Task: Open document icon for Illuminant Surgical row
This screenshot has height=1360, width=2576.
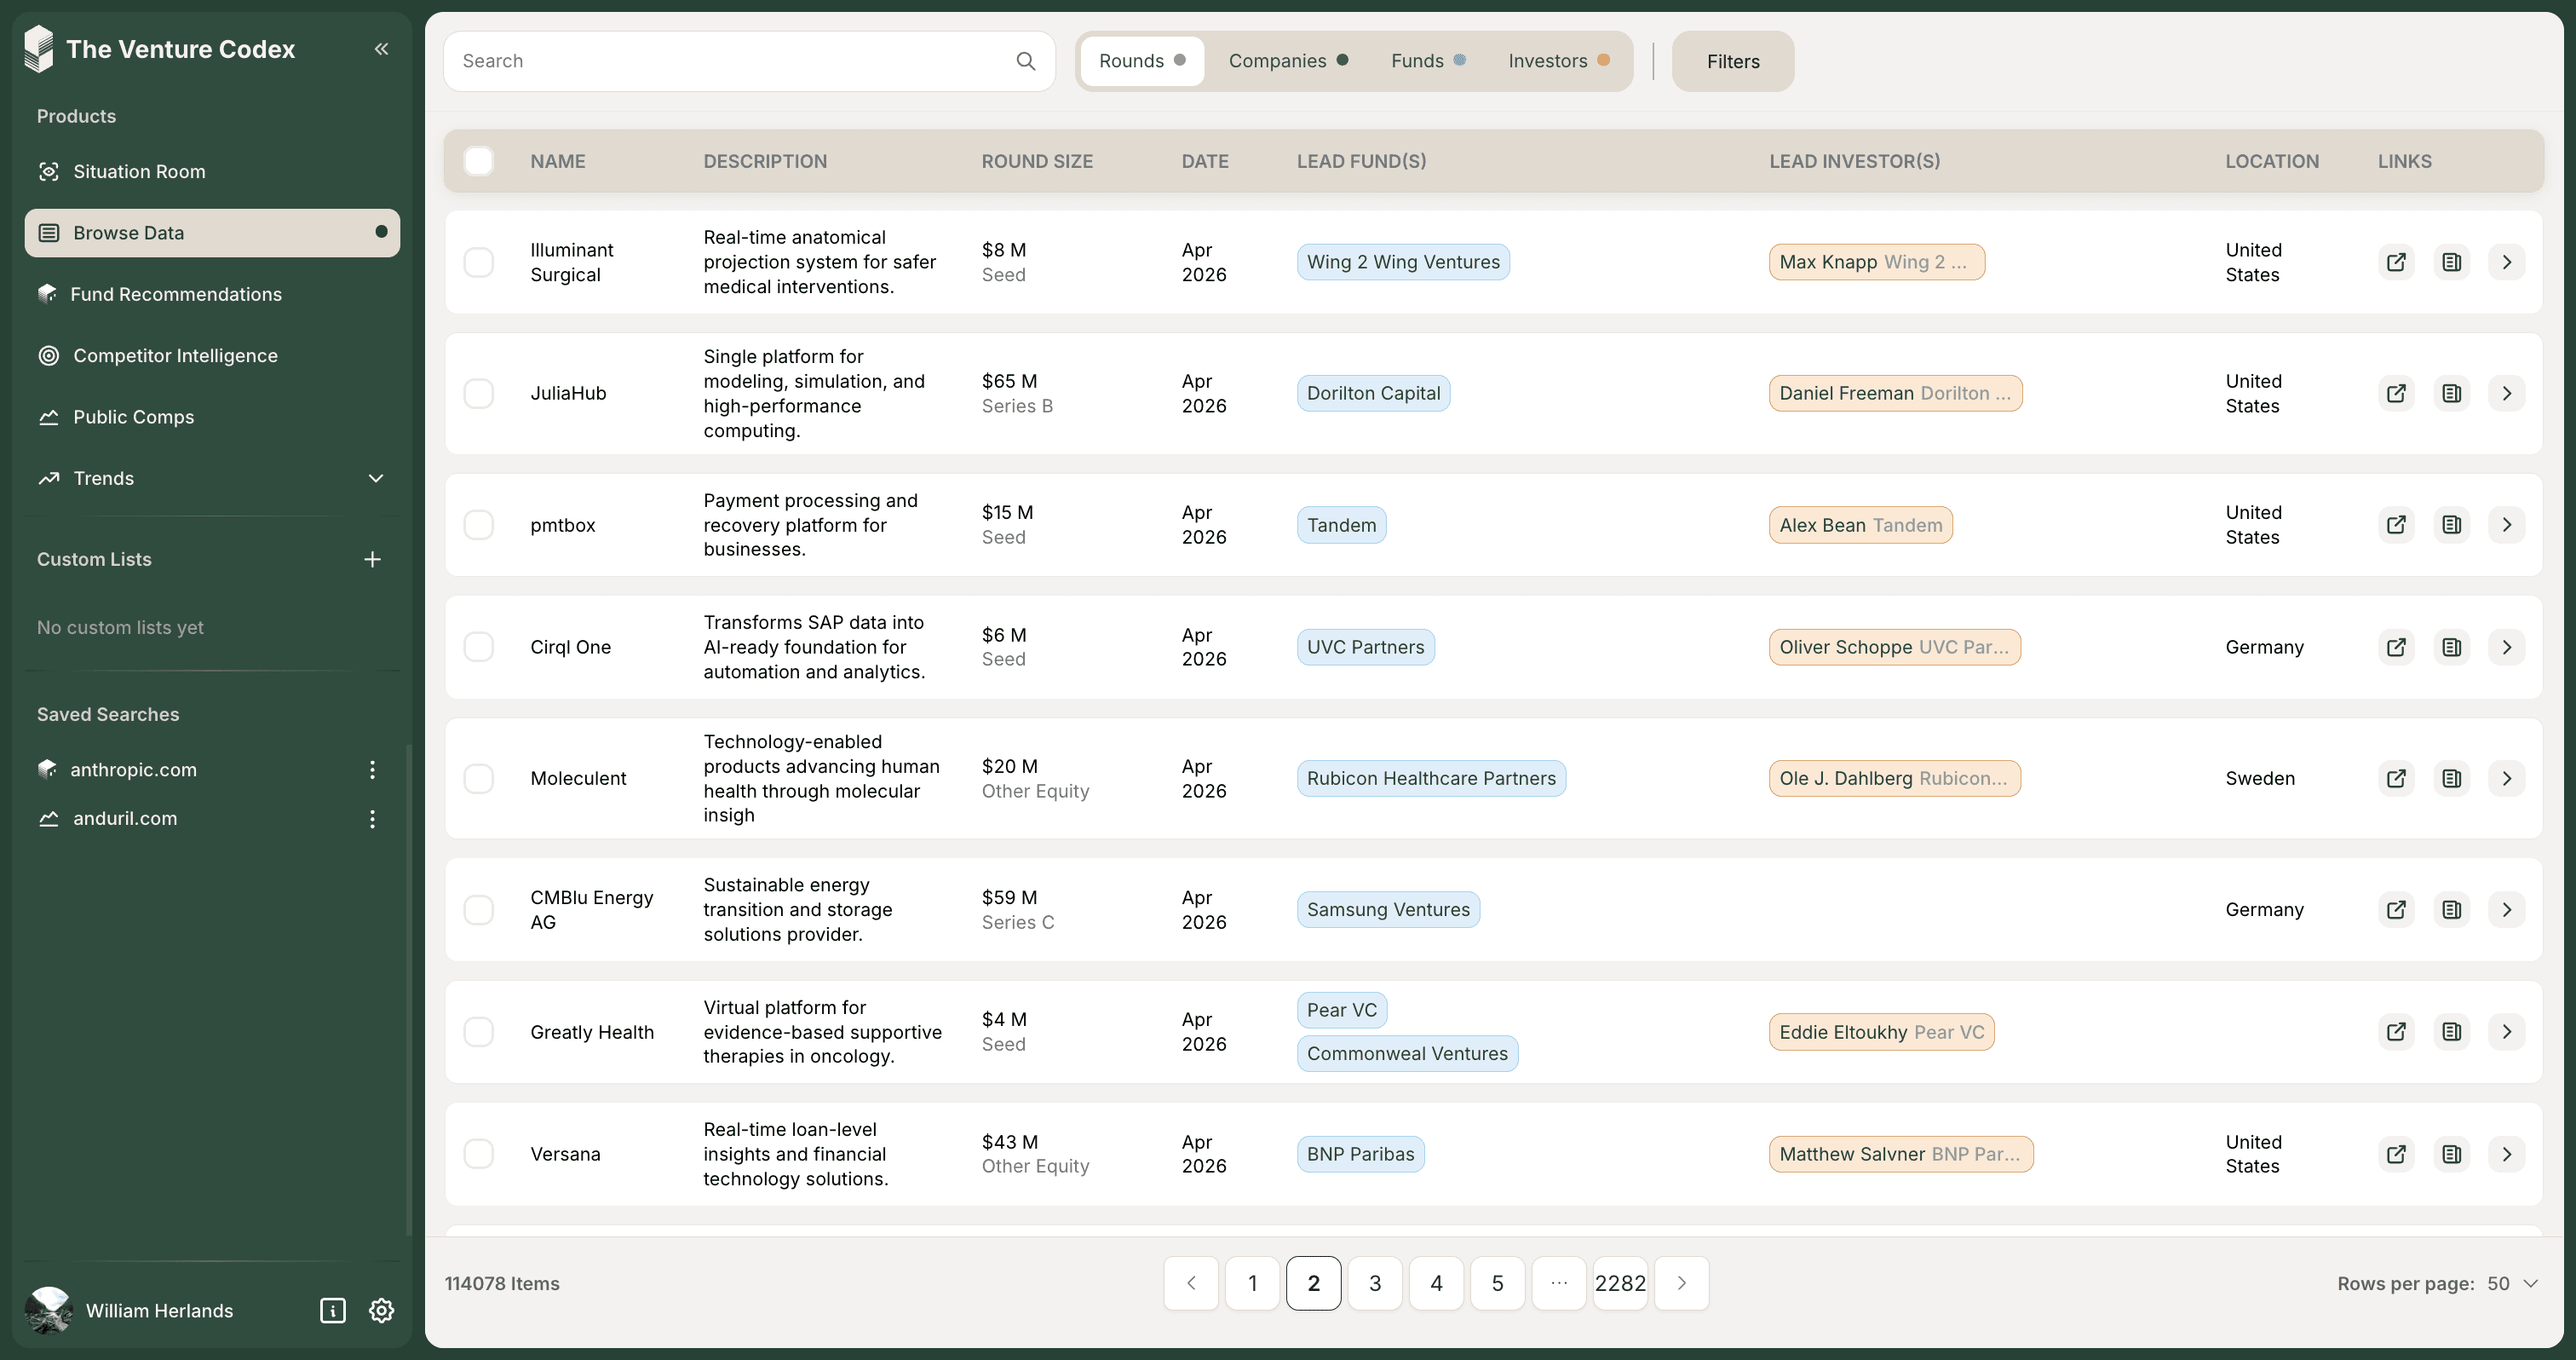Action: (x=2451, y=262)
